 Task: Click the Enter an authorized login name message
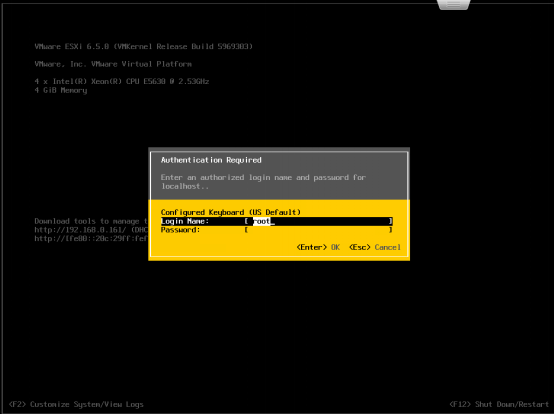coord(263,182)
